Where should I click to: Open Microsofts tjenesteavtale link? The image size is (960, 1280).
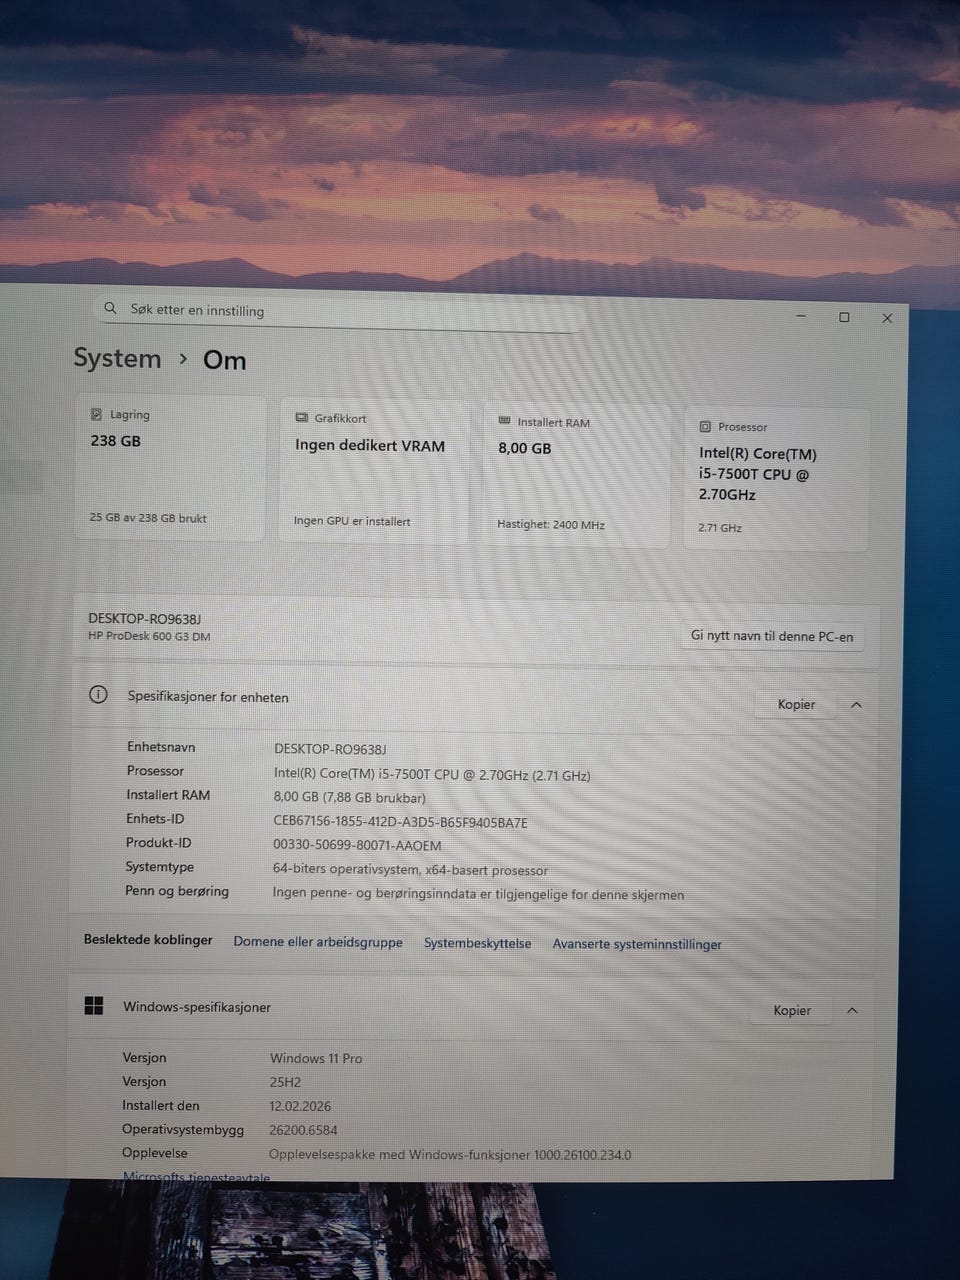(196, 1177)
